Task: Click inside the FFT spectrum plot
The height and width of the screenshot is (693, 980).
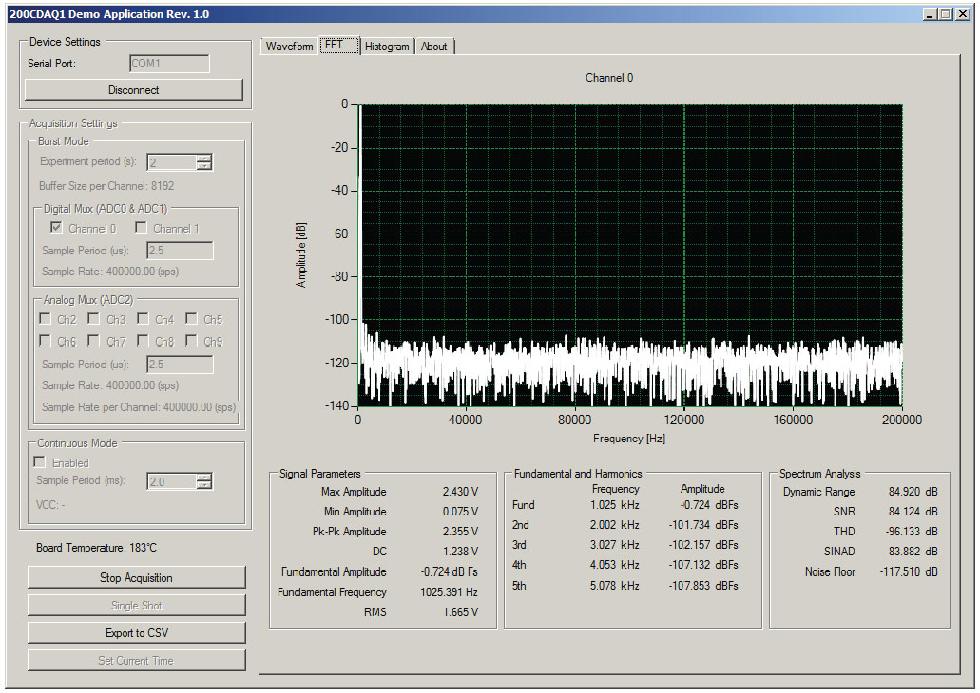Action: pyautogui.click(x=630, y=250)
